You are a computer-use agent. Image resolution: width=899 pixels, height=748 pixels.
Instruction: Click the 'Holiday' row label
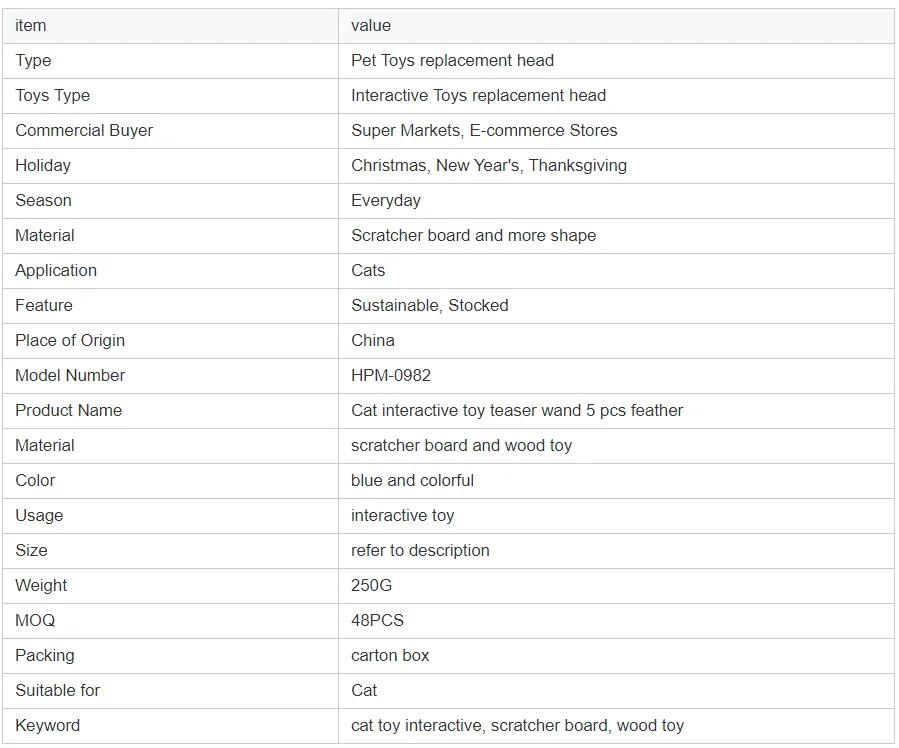point(43,165)
